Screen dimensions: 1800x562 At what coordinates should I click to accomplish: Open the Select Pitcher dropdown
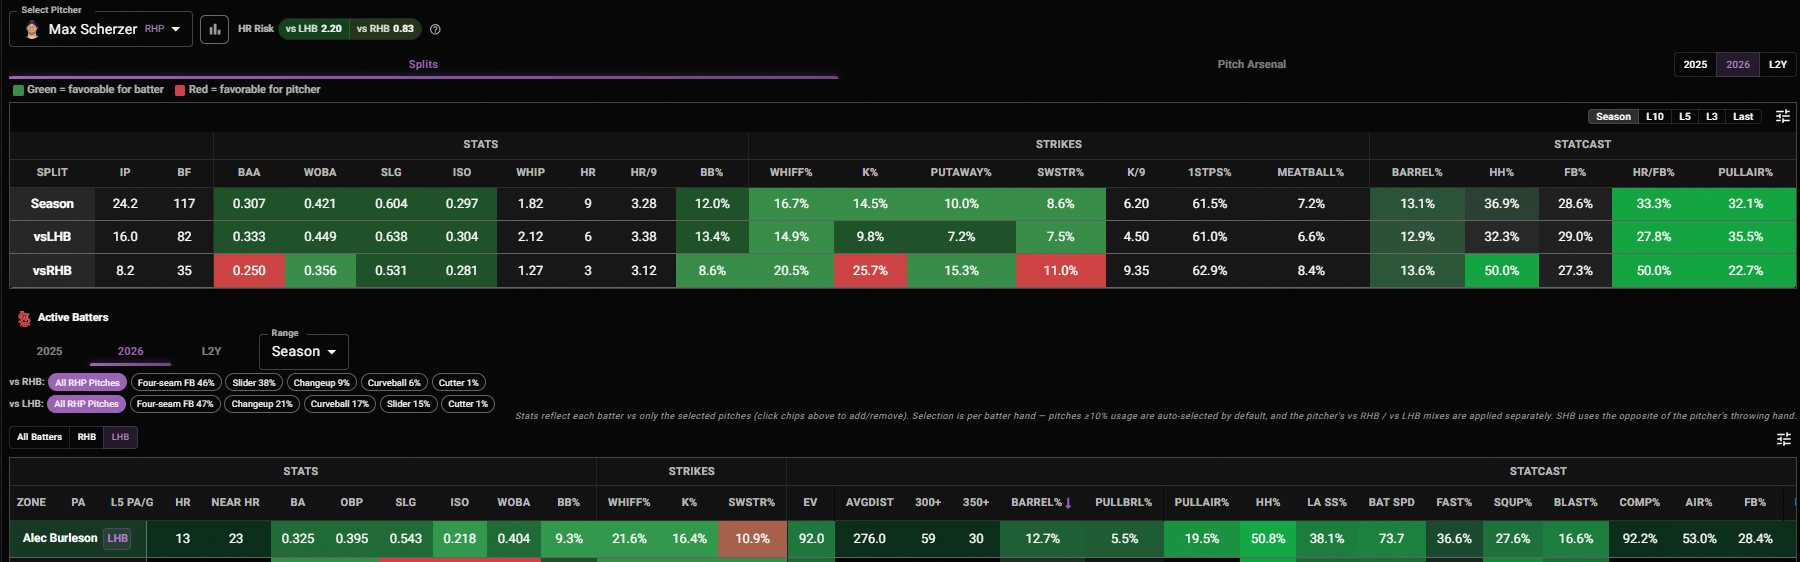click(x=101, y=29)
